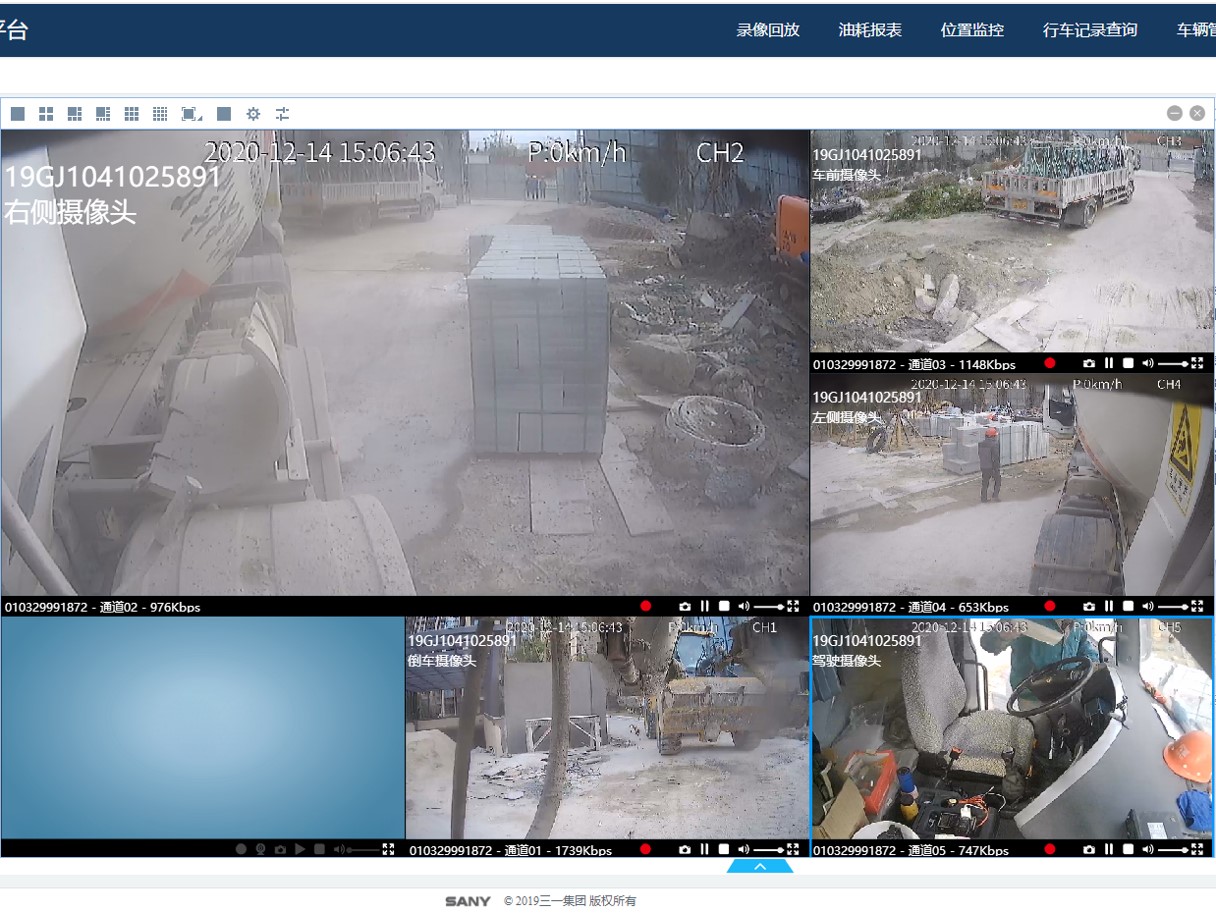Select the 4x4 sixteen-window grid layout

[160, 114]
